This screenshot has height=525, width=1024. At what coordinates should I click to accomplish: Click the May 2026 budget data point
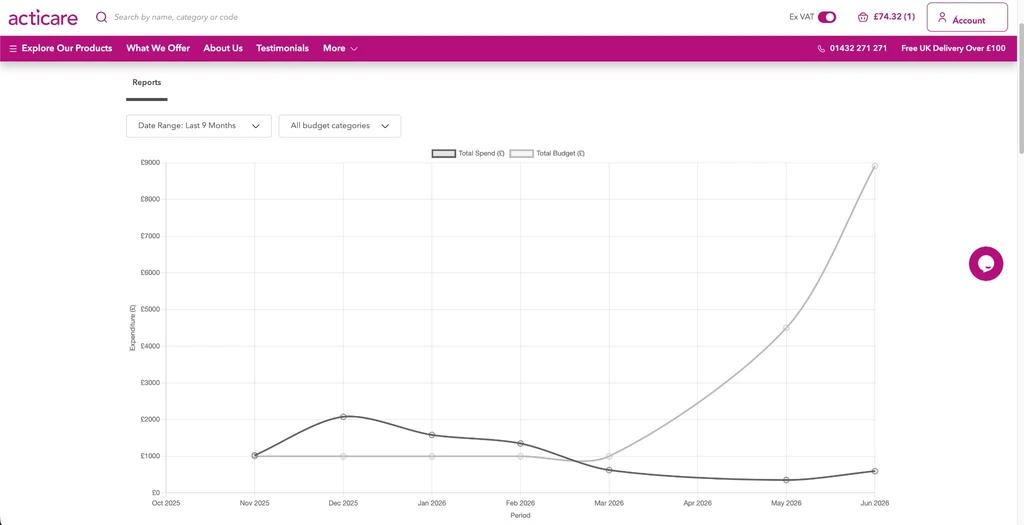pos(786,328)
